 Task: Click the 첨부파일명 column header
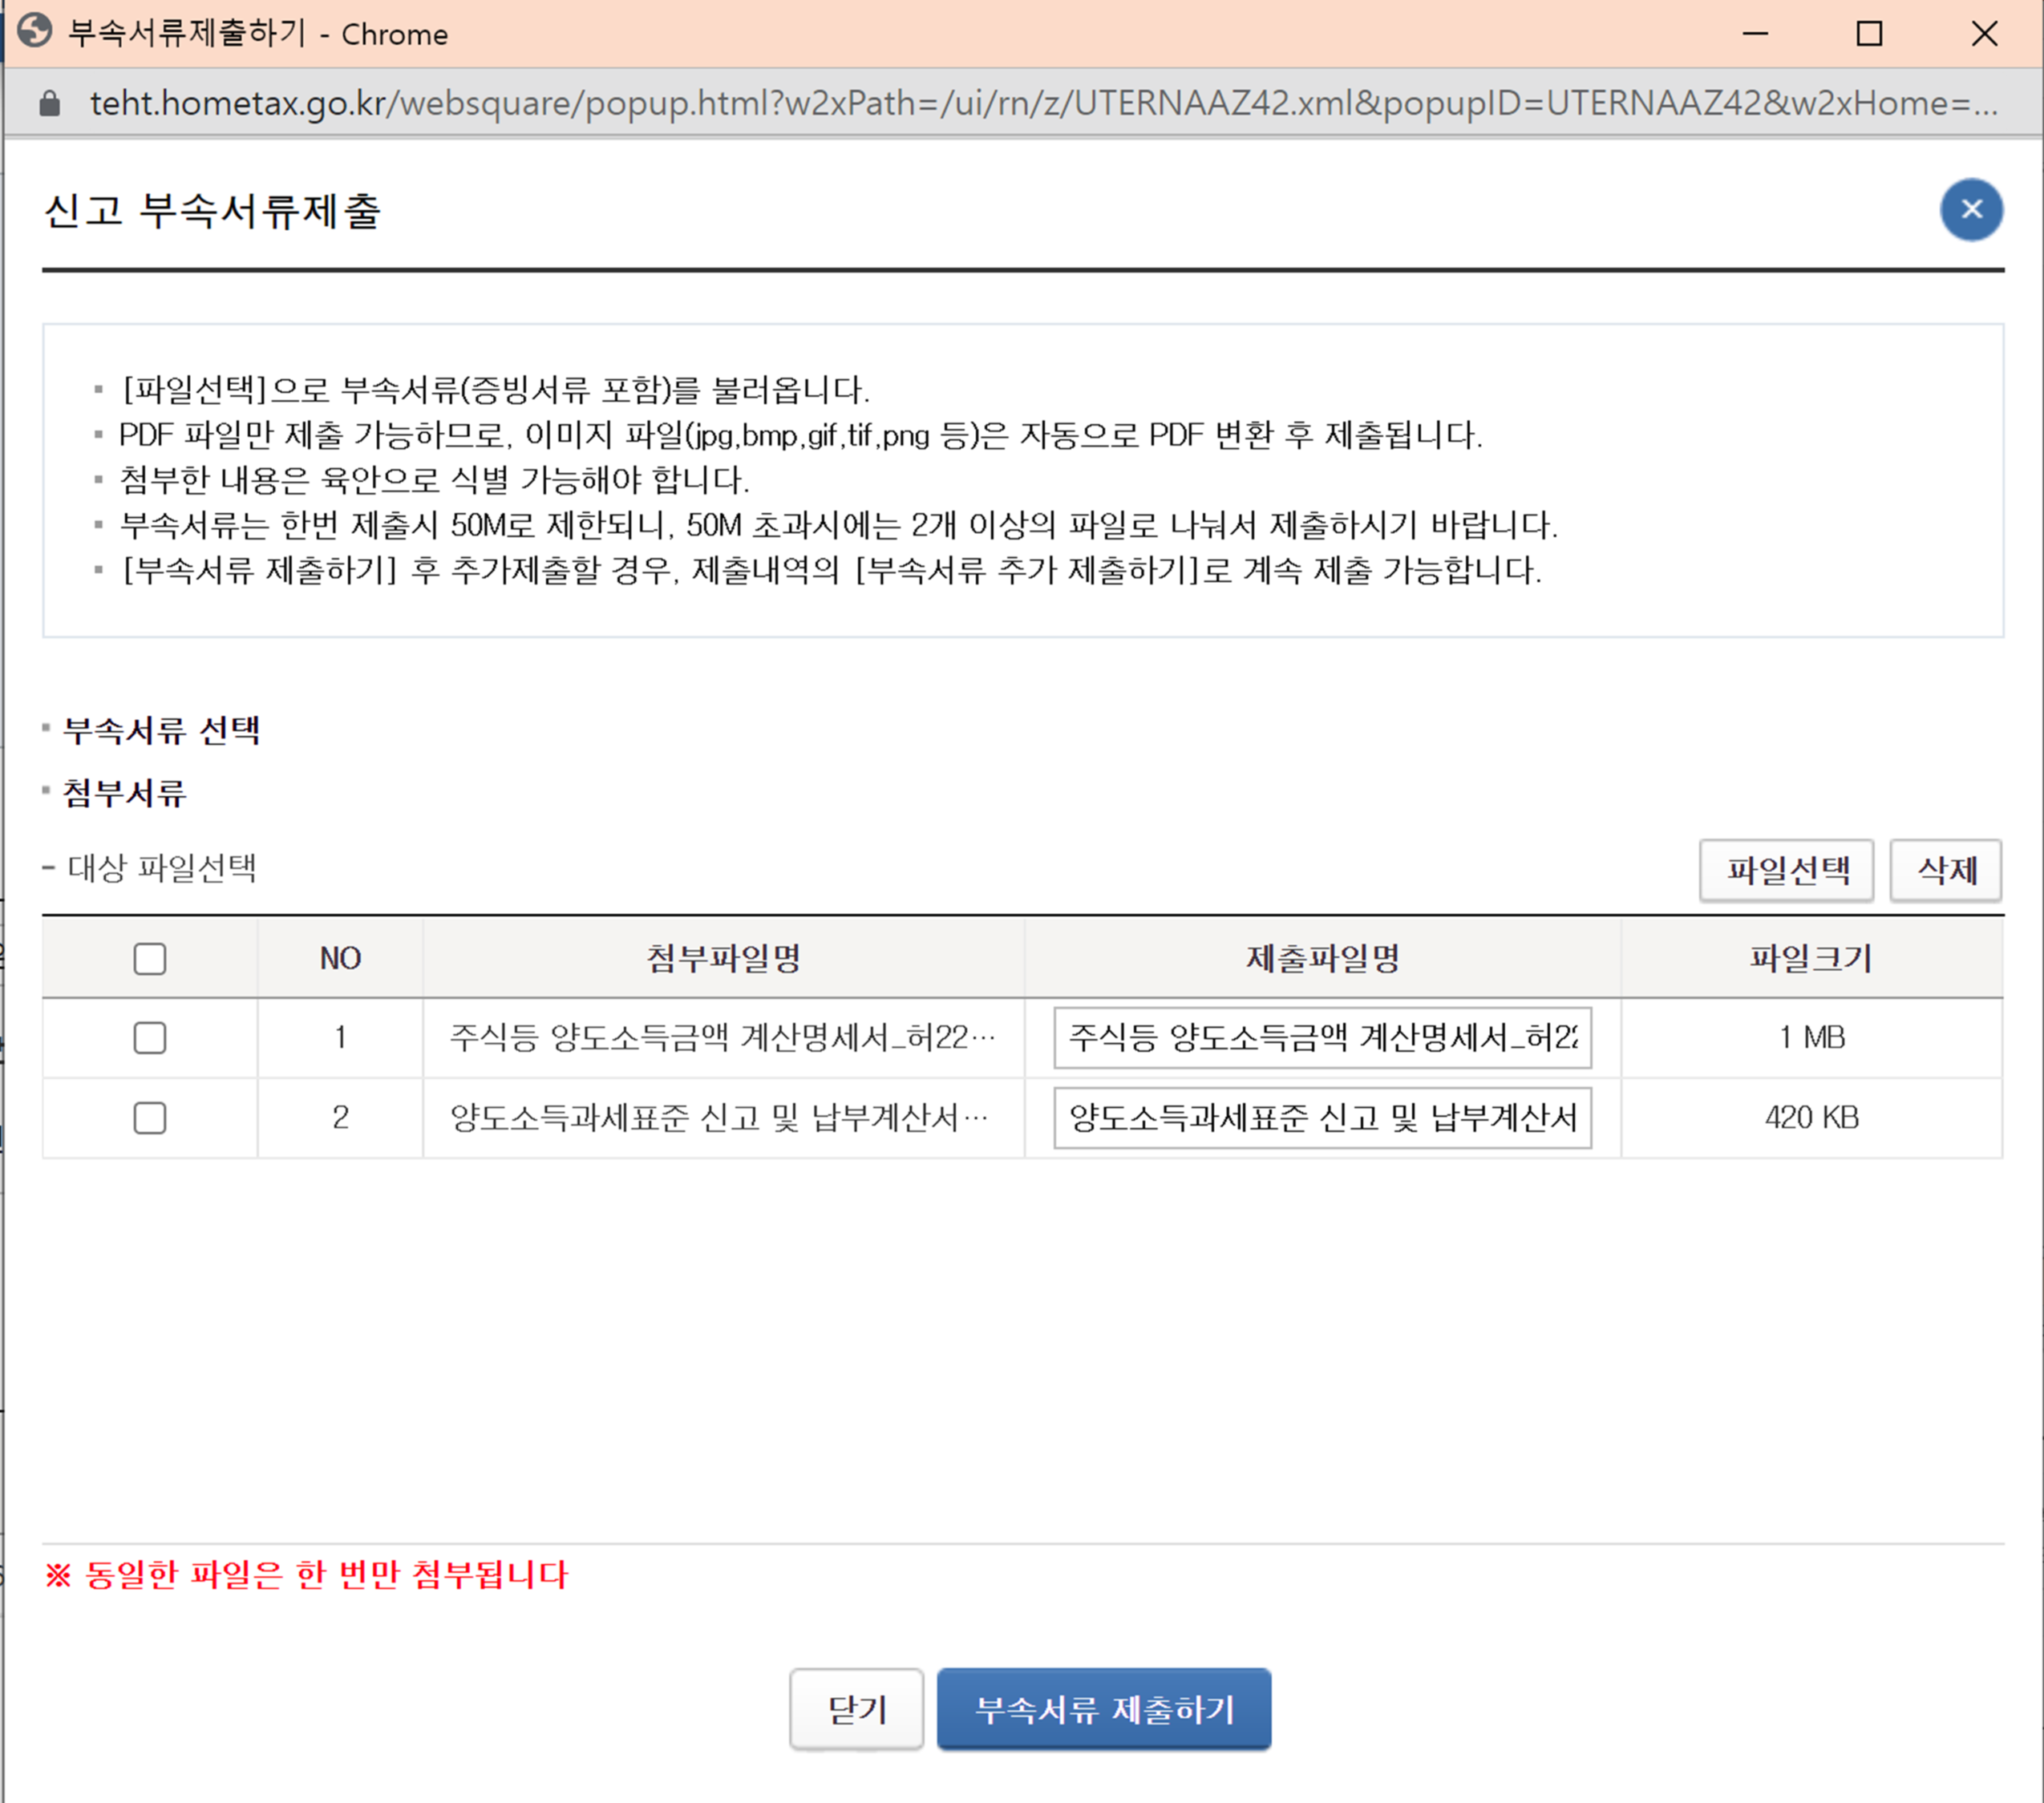723,958
